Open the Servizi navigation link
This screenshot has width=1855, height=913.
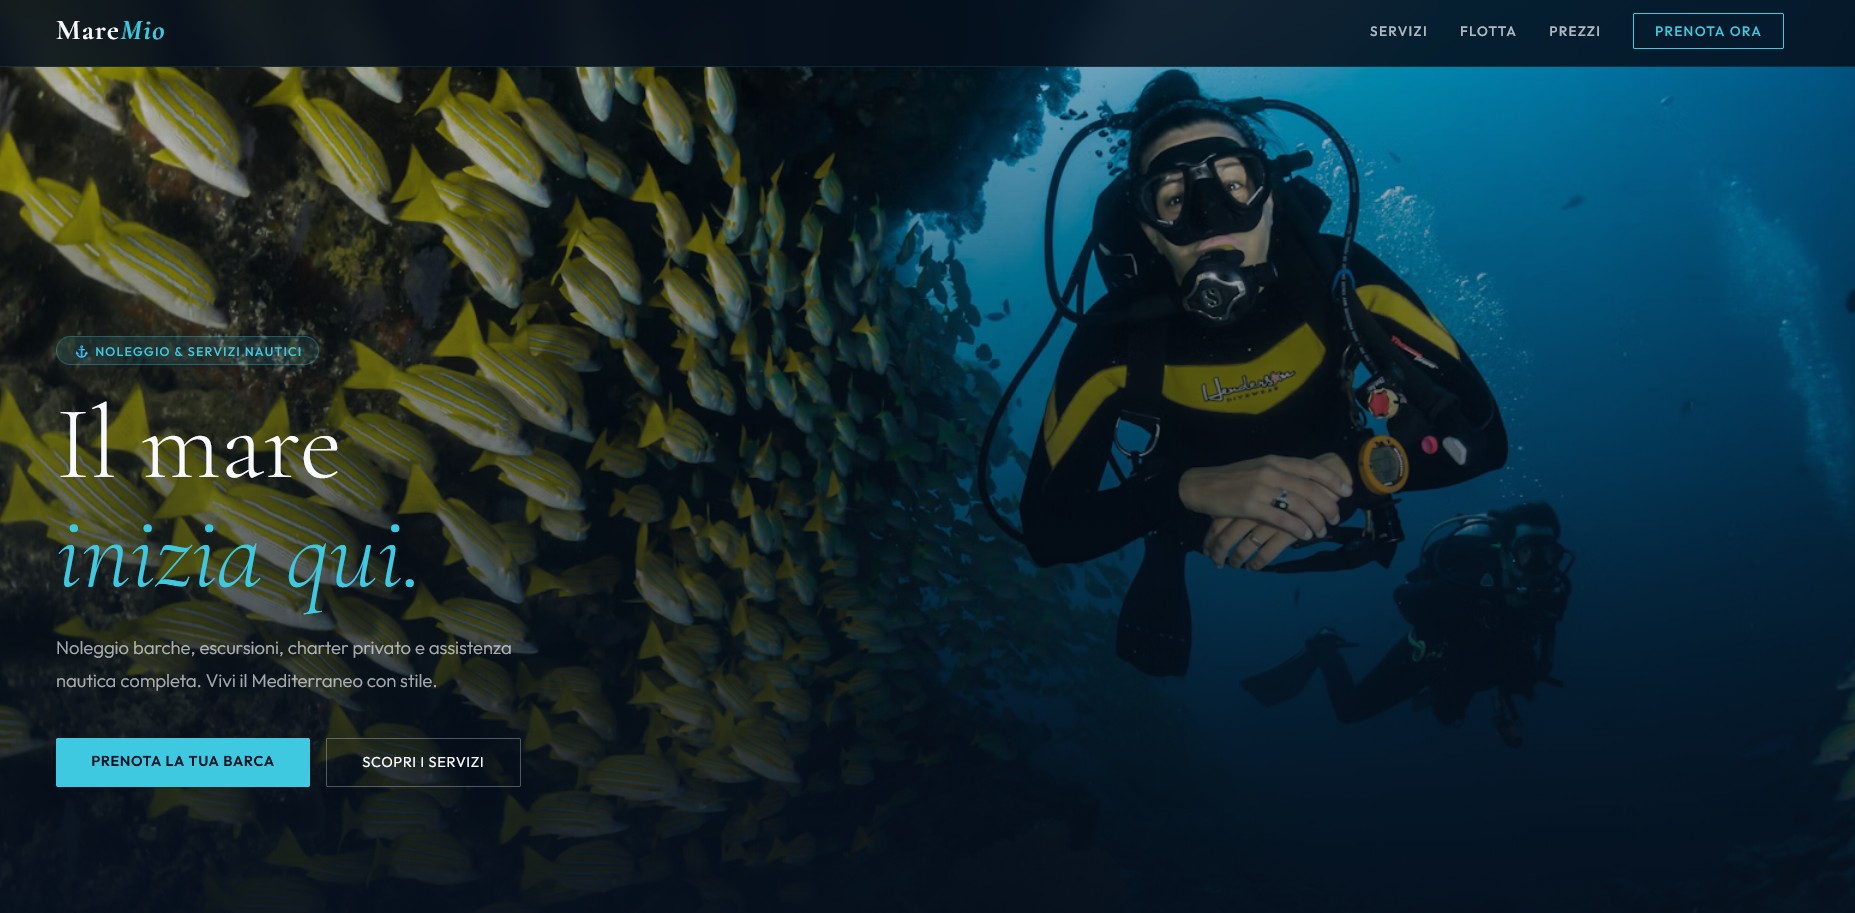tap(1398, 31)
